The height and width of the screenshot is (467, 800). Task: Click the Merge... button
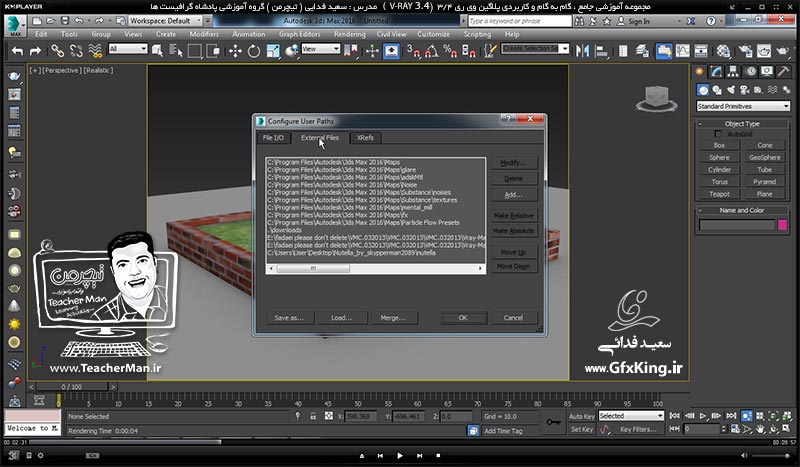(x=393, y=317)
